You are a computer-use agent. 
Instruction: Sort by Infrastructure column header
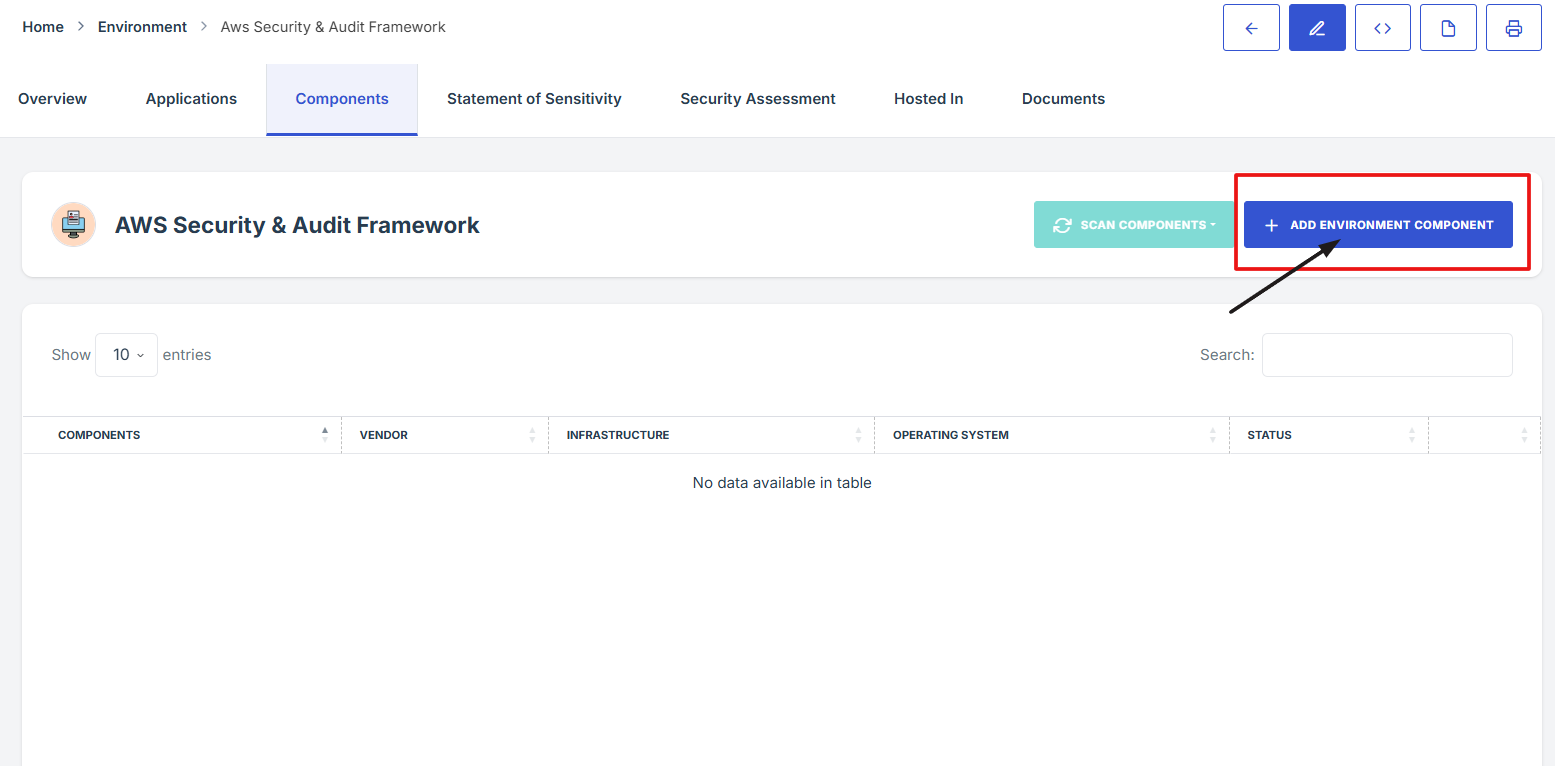(617, 435)
